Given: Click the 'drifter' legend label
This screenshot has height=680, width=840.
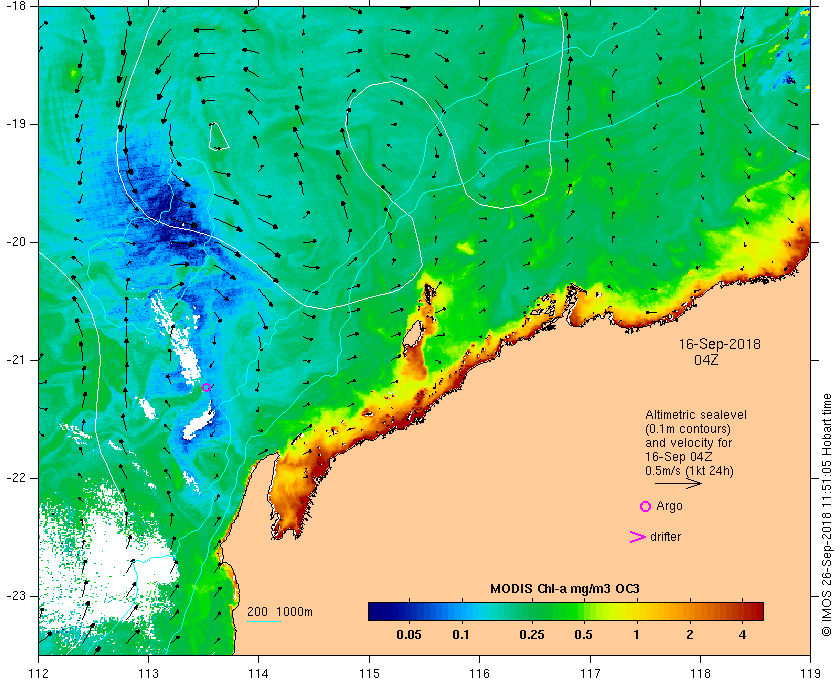Looking at the screenshot, I should (x=665, y=537).
